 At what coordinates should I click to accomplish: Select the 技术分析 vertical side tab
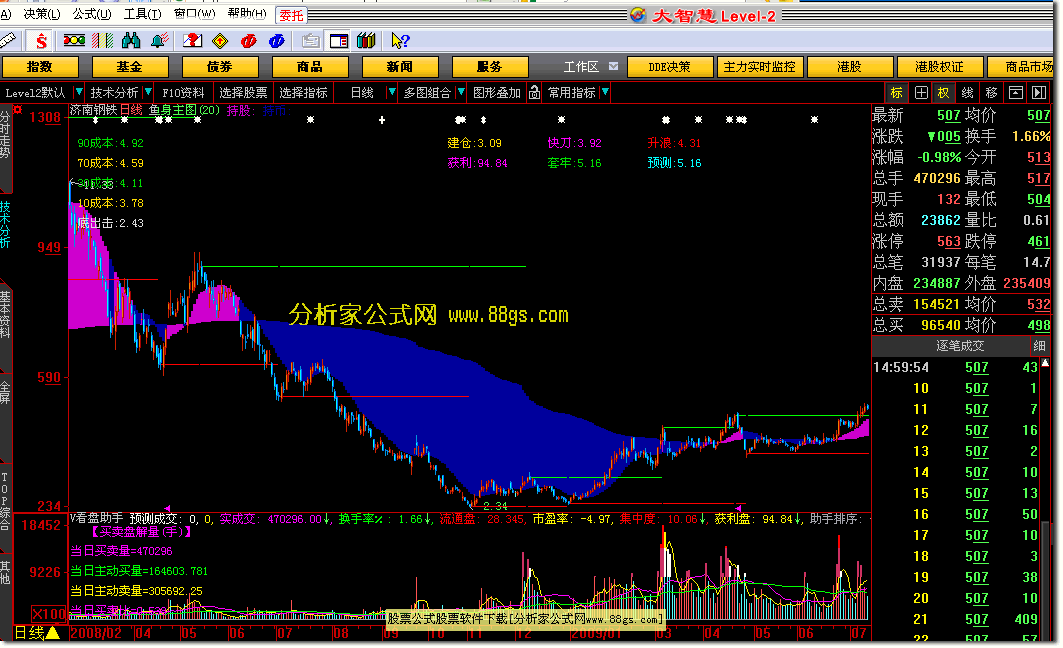5,225
